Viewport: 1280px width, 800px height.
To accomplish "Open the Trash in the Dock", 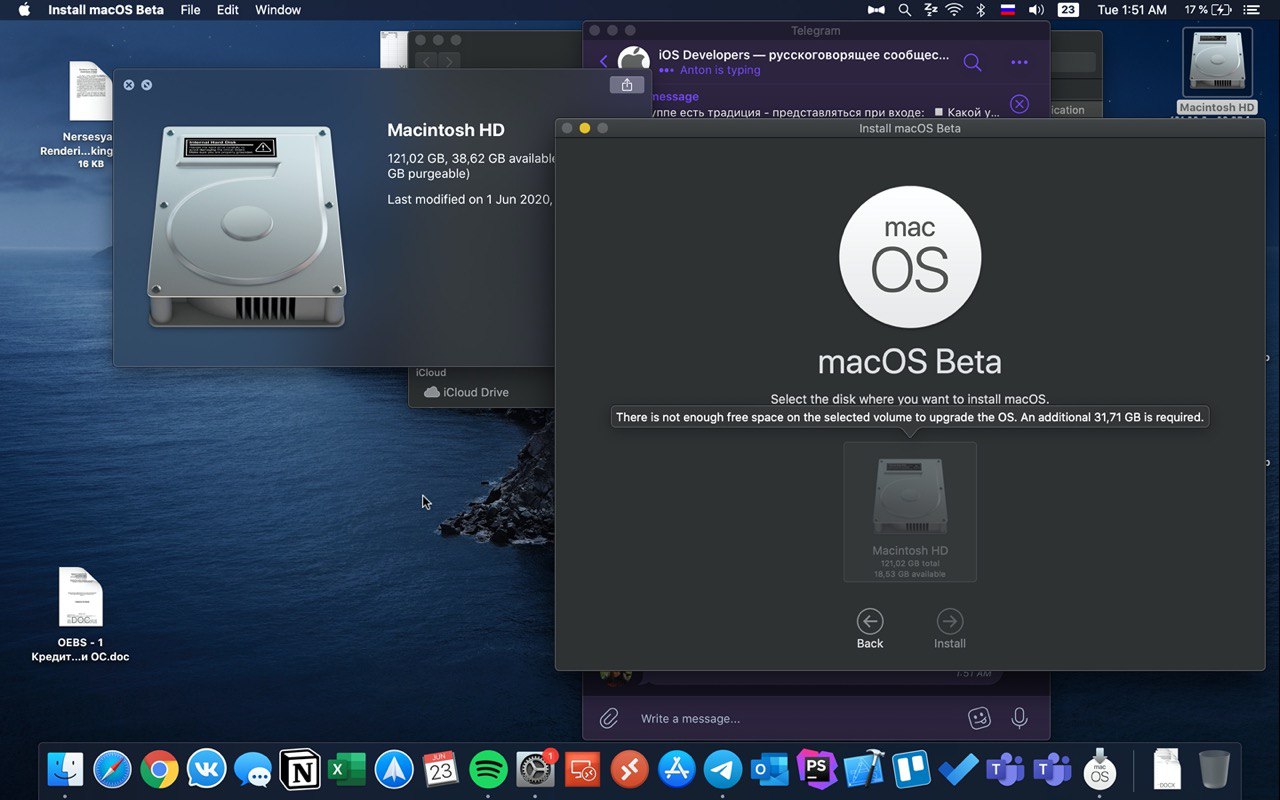I will pyautogui.click(x=1214, y=769).
